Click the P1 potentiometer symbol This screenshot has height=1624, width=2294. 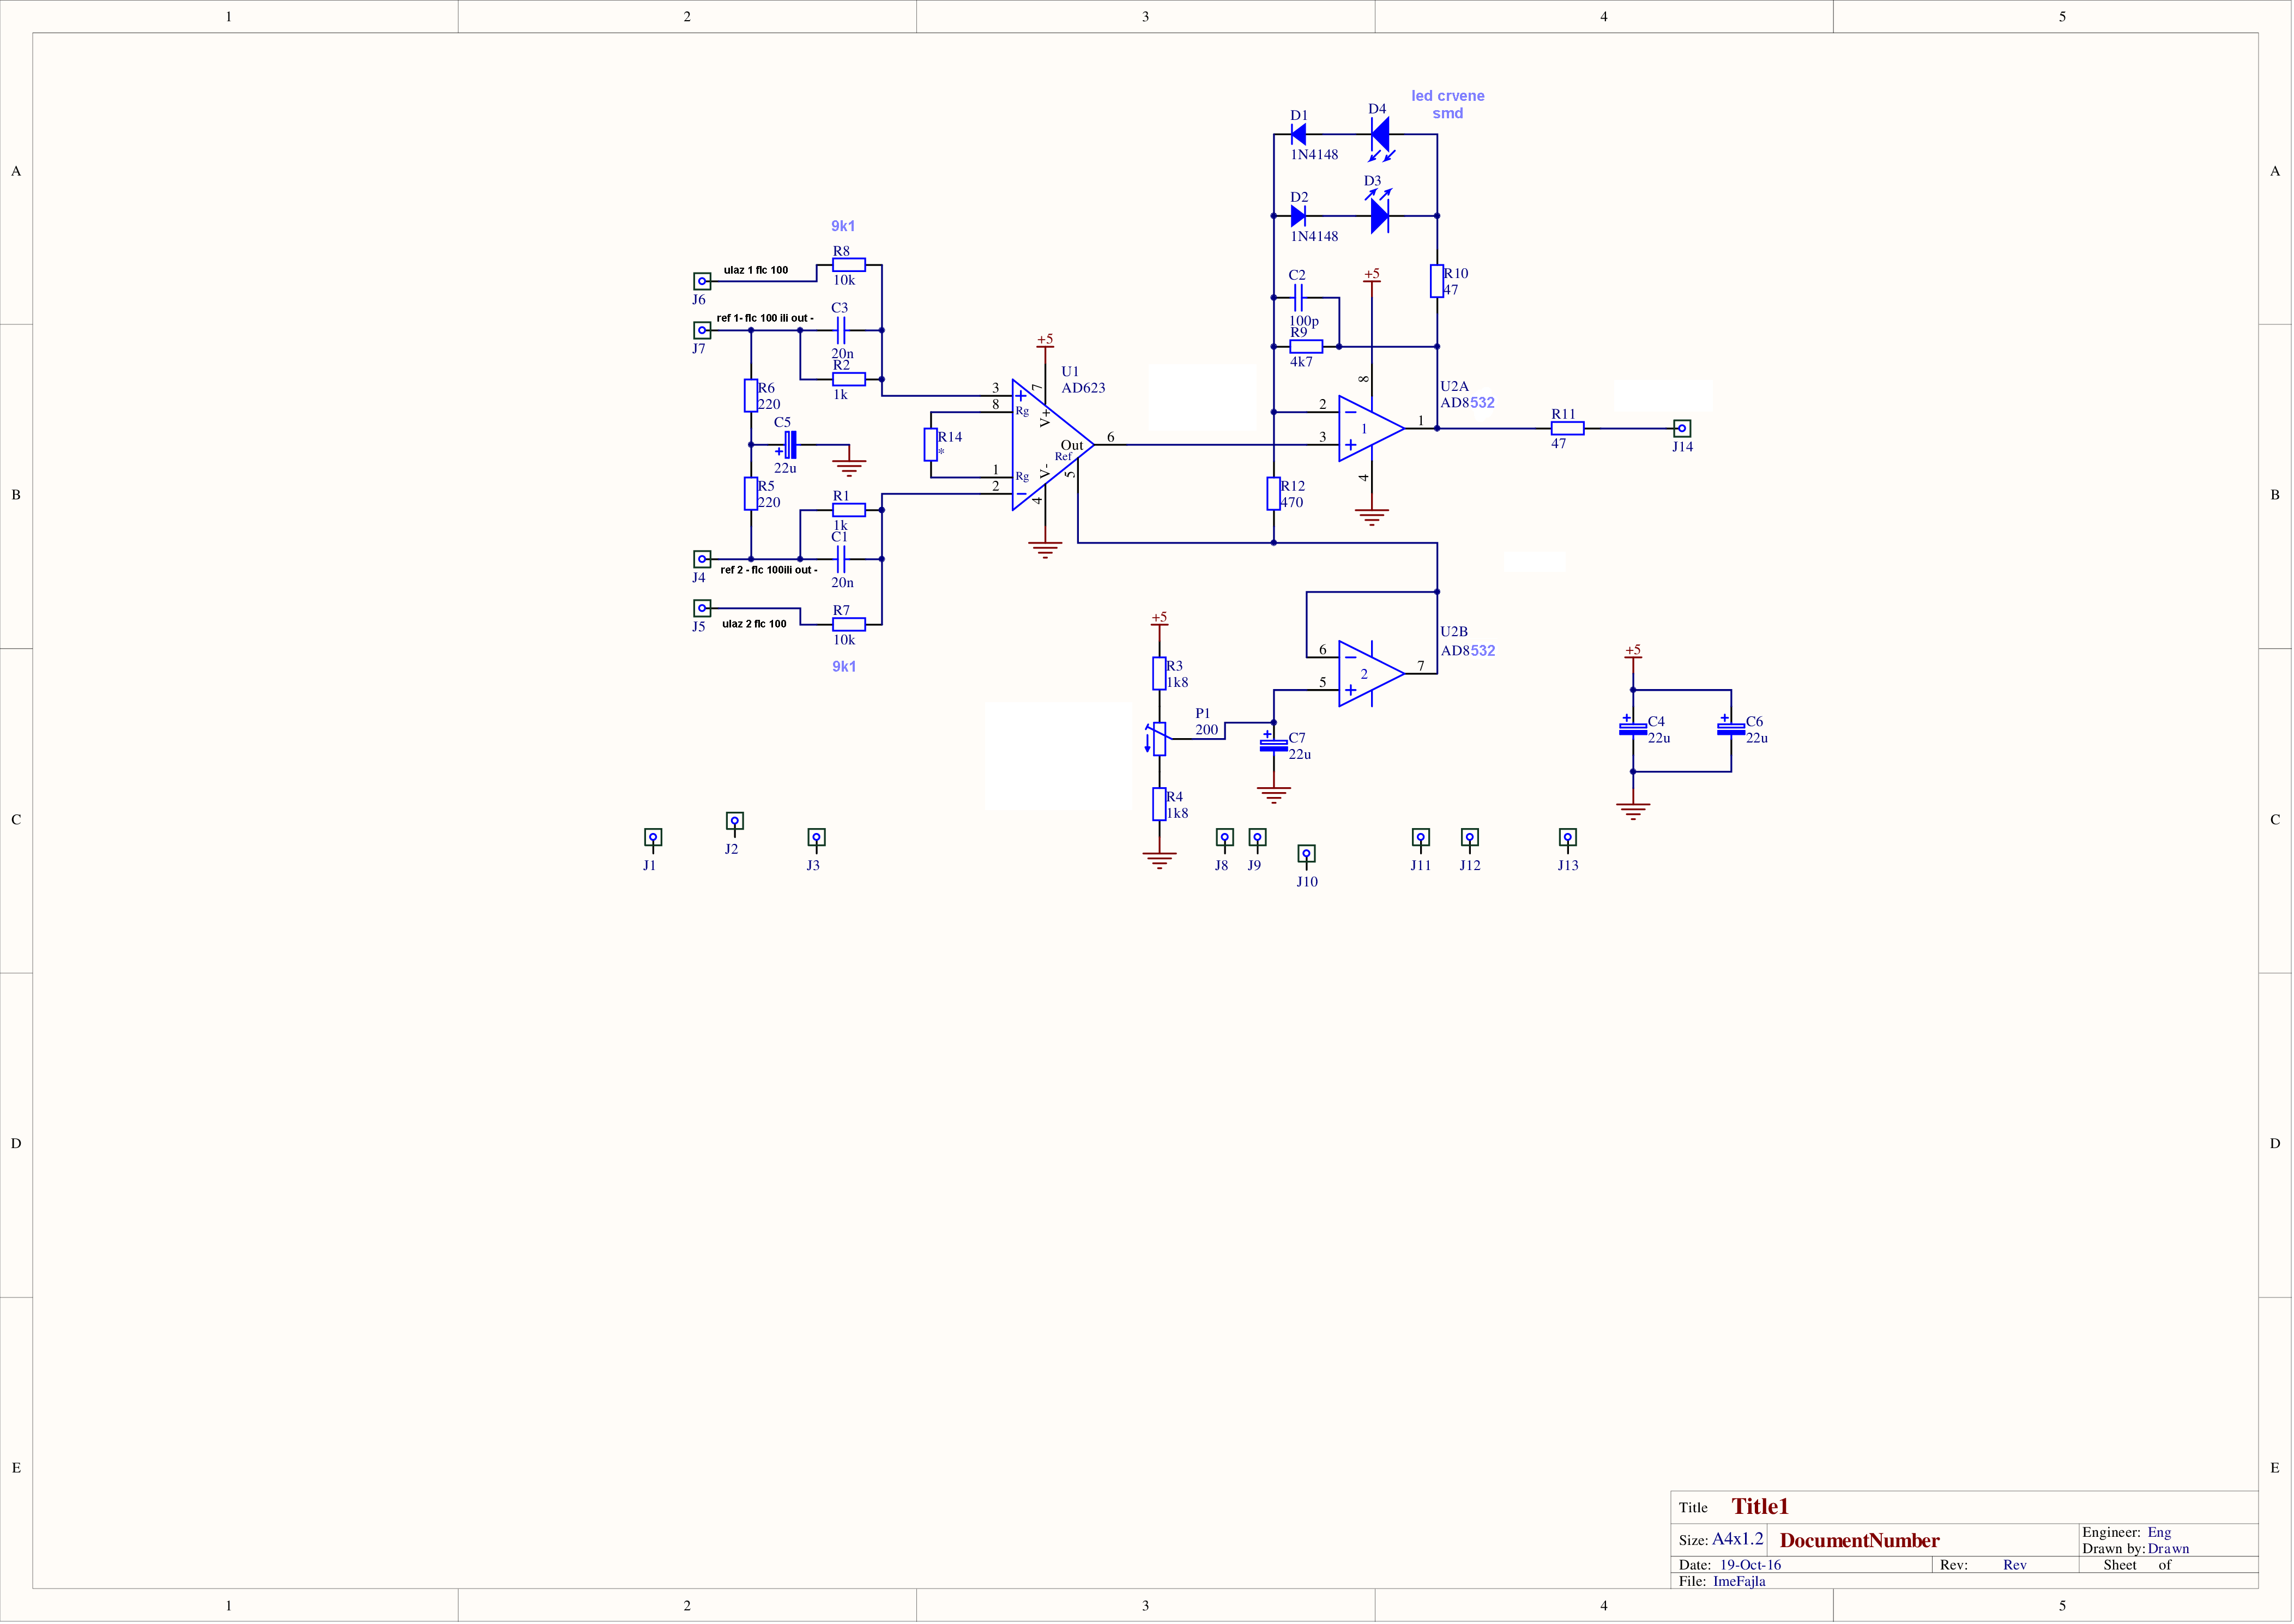(1160, 739)
